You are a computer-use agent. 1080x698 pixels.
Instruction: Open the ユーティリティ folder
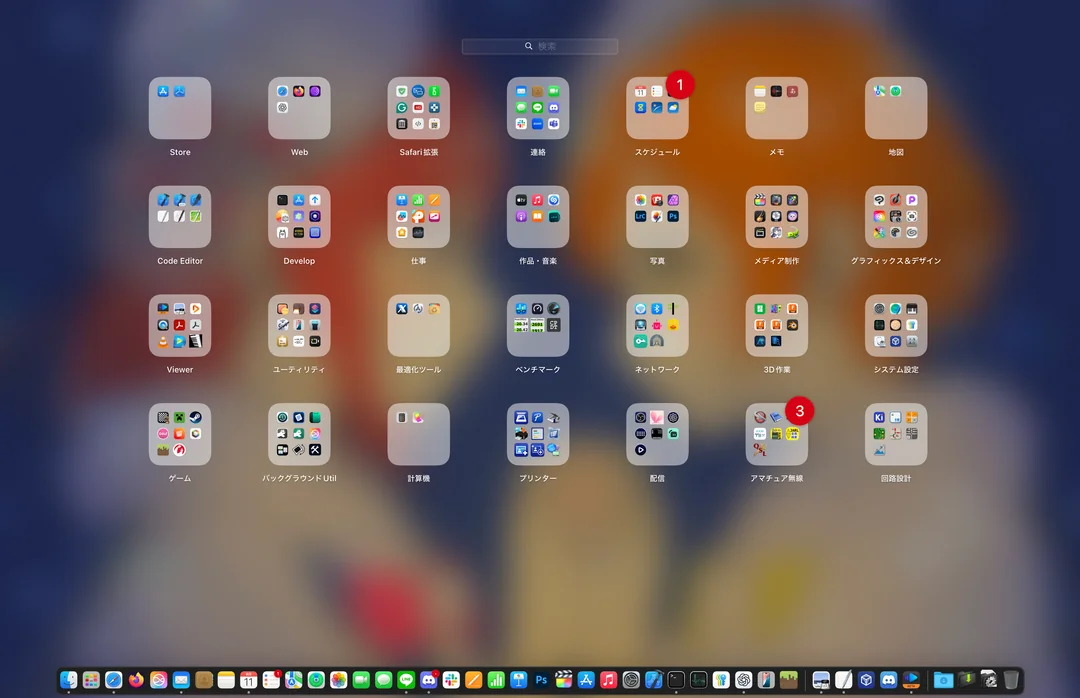299,325
